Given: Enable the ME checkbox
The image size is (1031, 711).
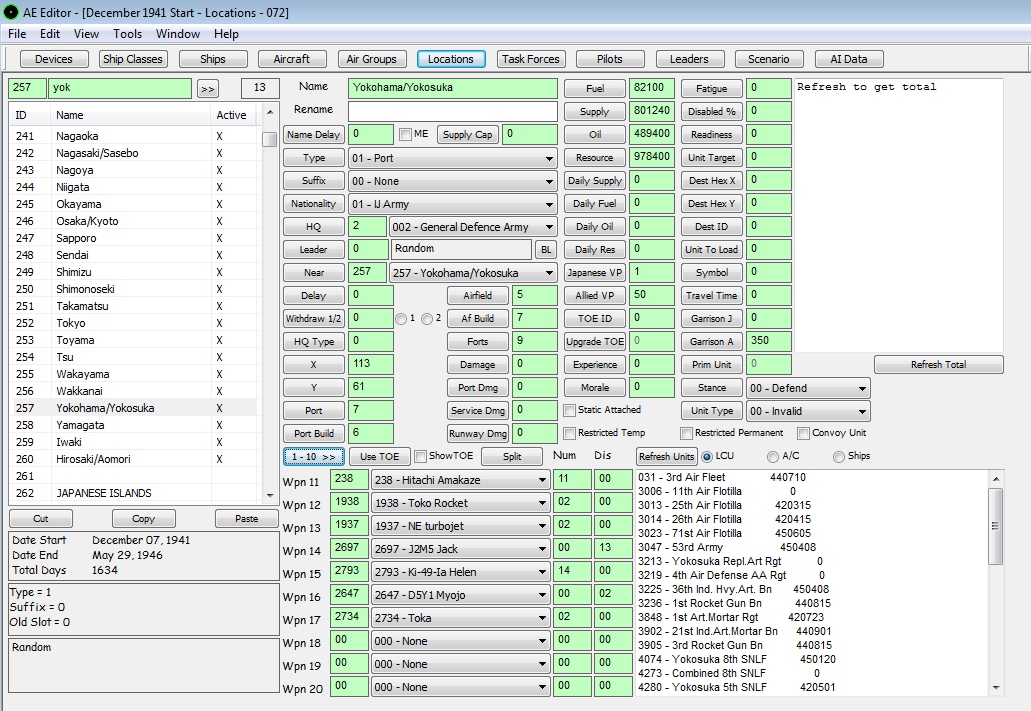Looking at the screenshot, I should click(x=405, y=135).
